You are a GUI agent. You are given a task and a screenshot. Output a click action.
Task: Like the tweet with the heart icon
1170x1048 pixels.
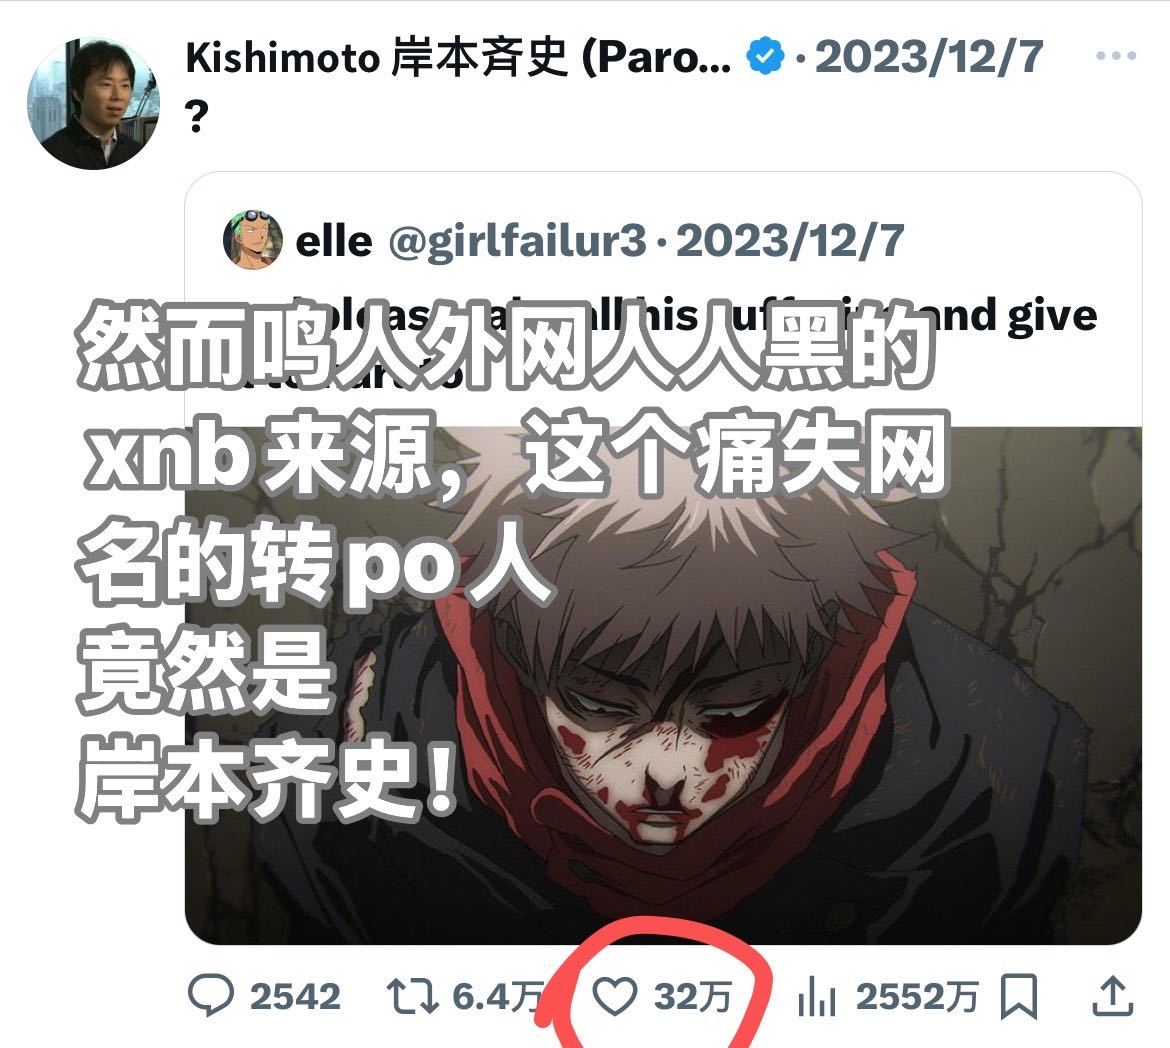click(614, 996)
